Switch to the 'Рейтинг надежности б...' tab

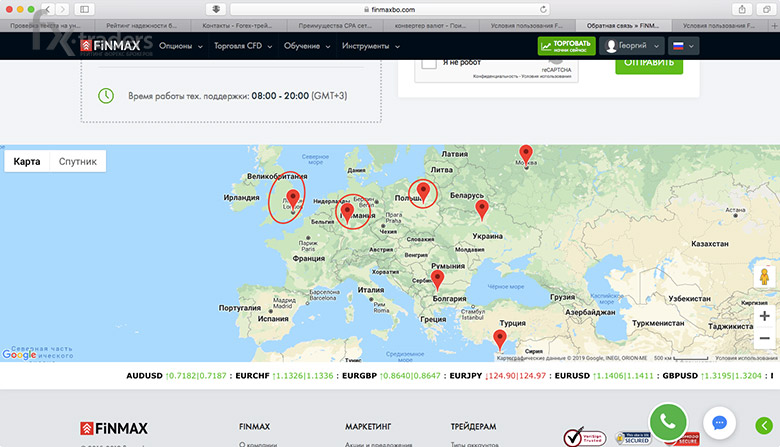click(143, 25)
